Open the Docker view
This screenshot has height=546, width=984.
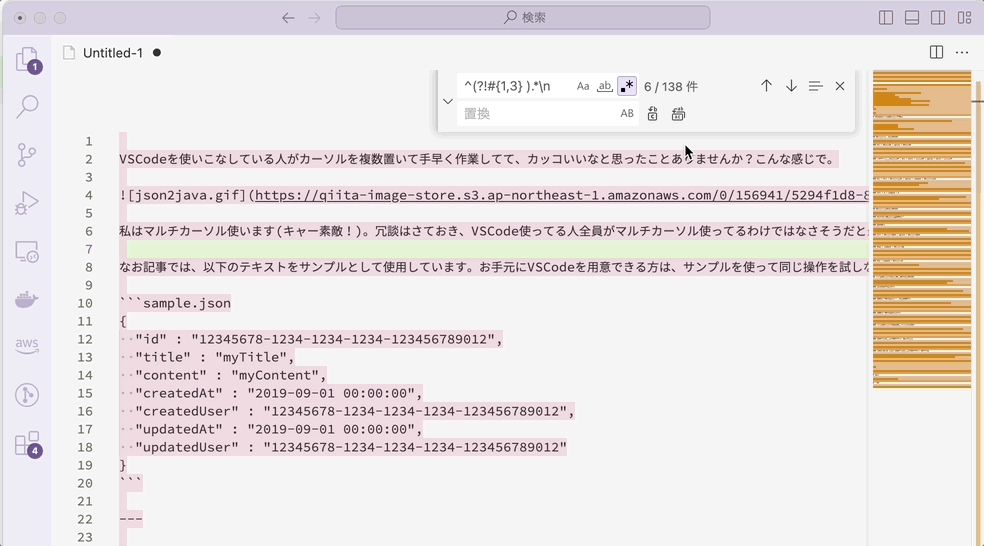(x=27, y=299)
